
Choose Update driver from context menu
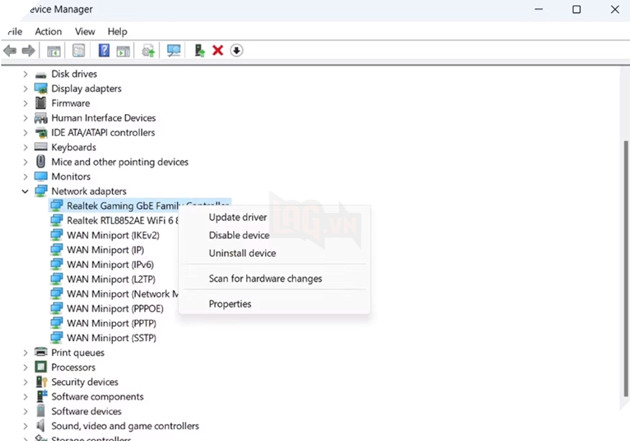(x=274, y=217)
